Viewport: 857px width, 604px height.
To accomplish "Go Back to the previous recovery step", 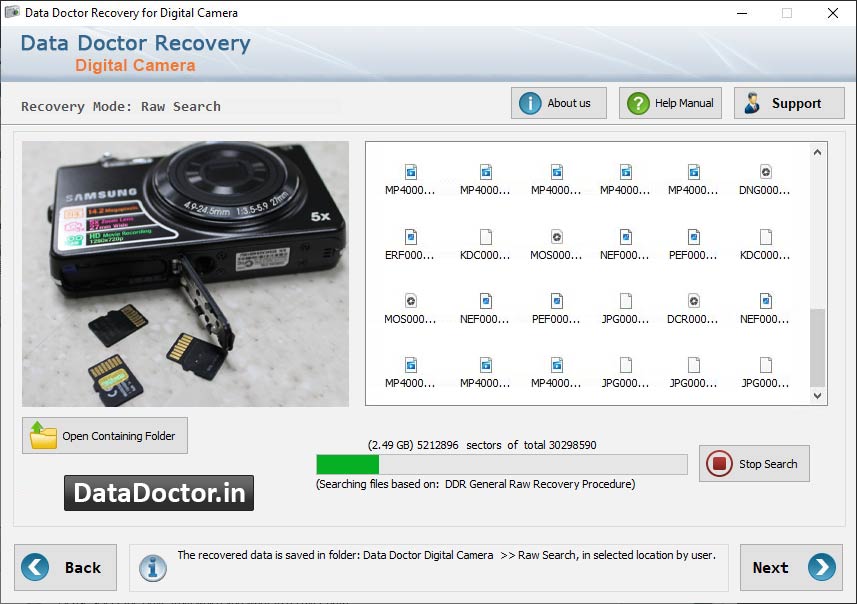I will pyautogui.click(x=66, y=567).
